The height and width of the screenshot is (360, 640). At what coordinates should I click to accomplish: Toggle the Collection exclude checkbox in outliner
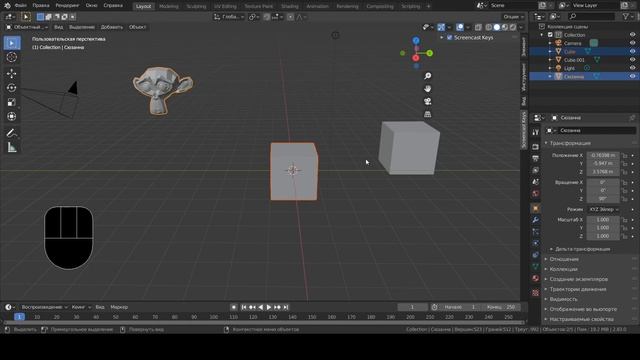click(550, 35)
